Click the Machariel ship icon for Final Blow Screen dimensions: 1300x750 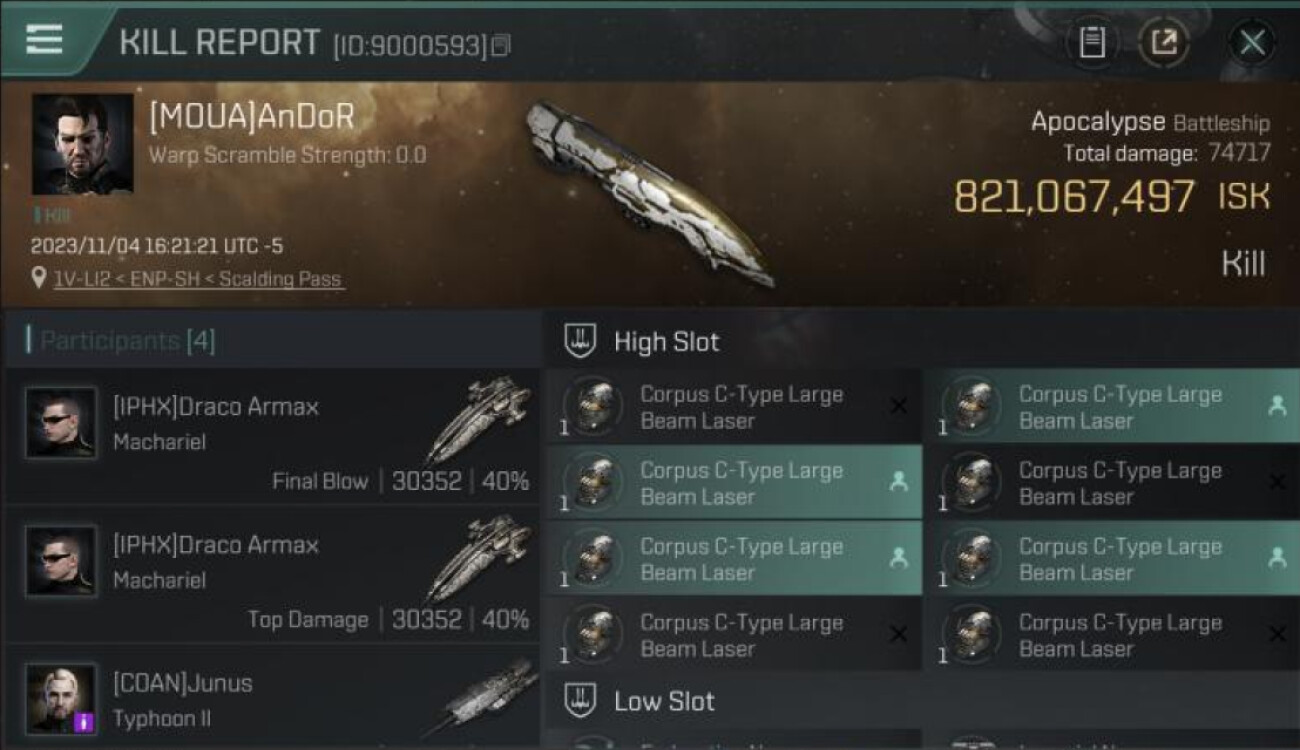point(480,418)
